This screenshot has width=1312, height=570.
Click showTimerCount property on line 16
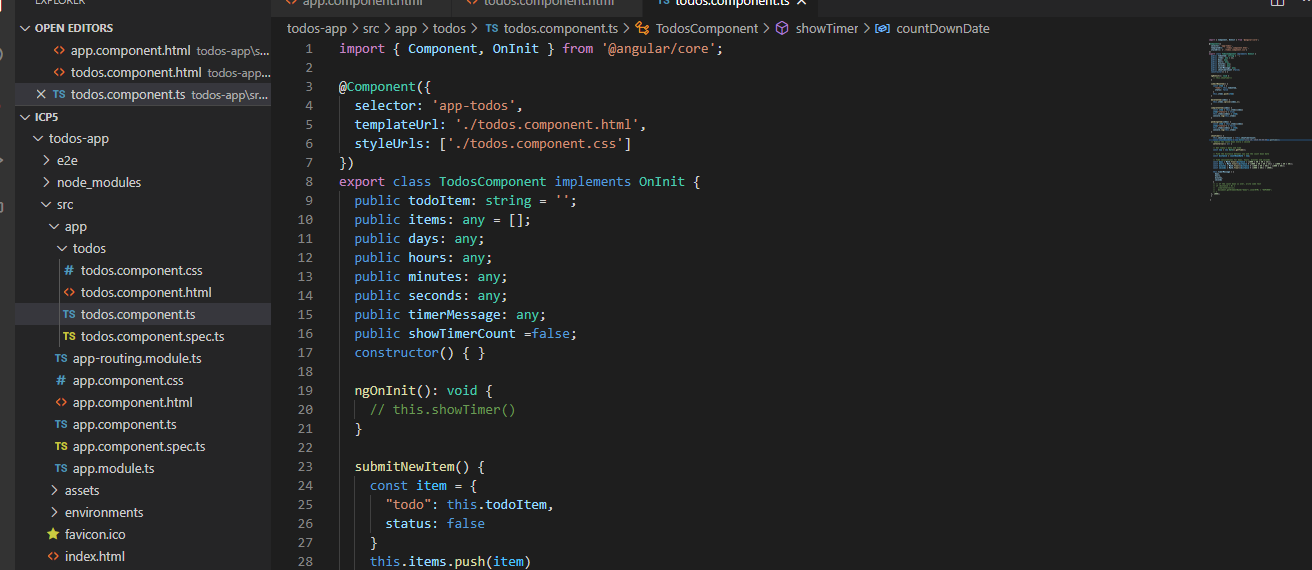click(x=462, y=333)
